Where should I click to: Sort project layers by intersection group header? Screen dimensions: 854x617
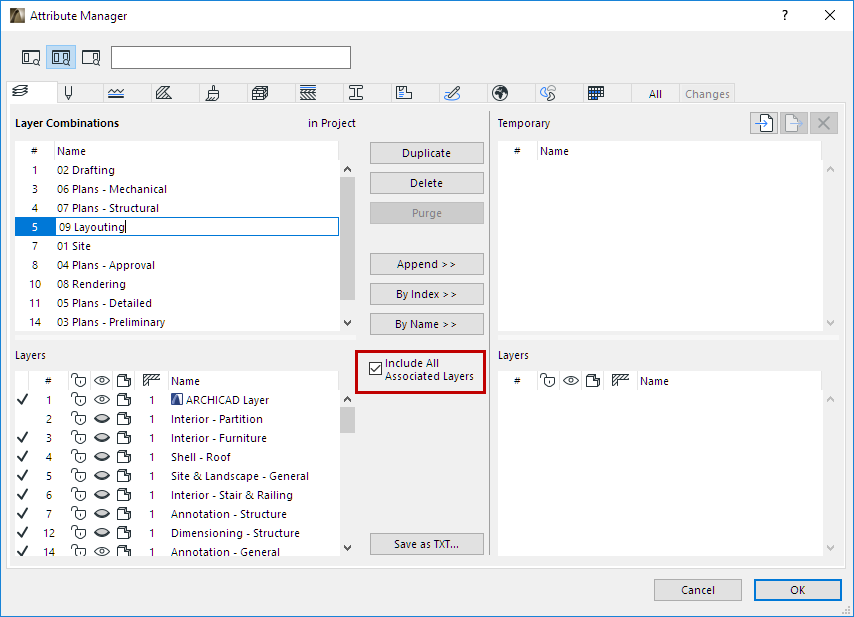tap(151, 381)
